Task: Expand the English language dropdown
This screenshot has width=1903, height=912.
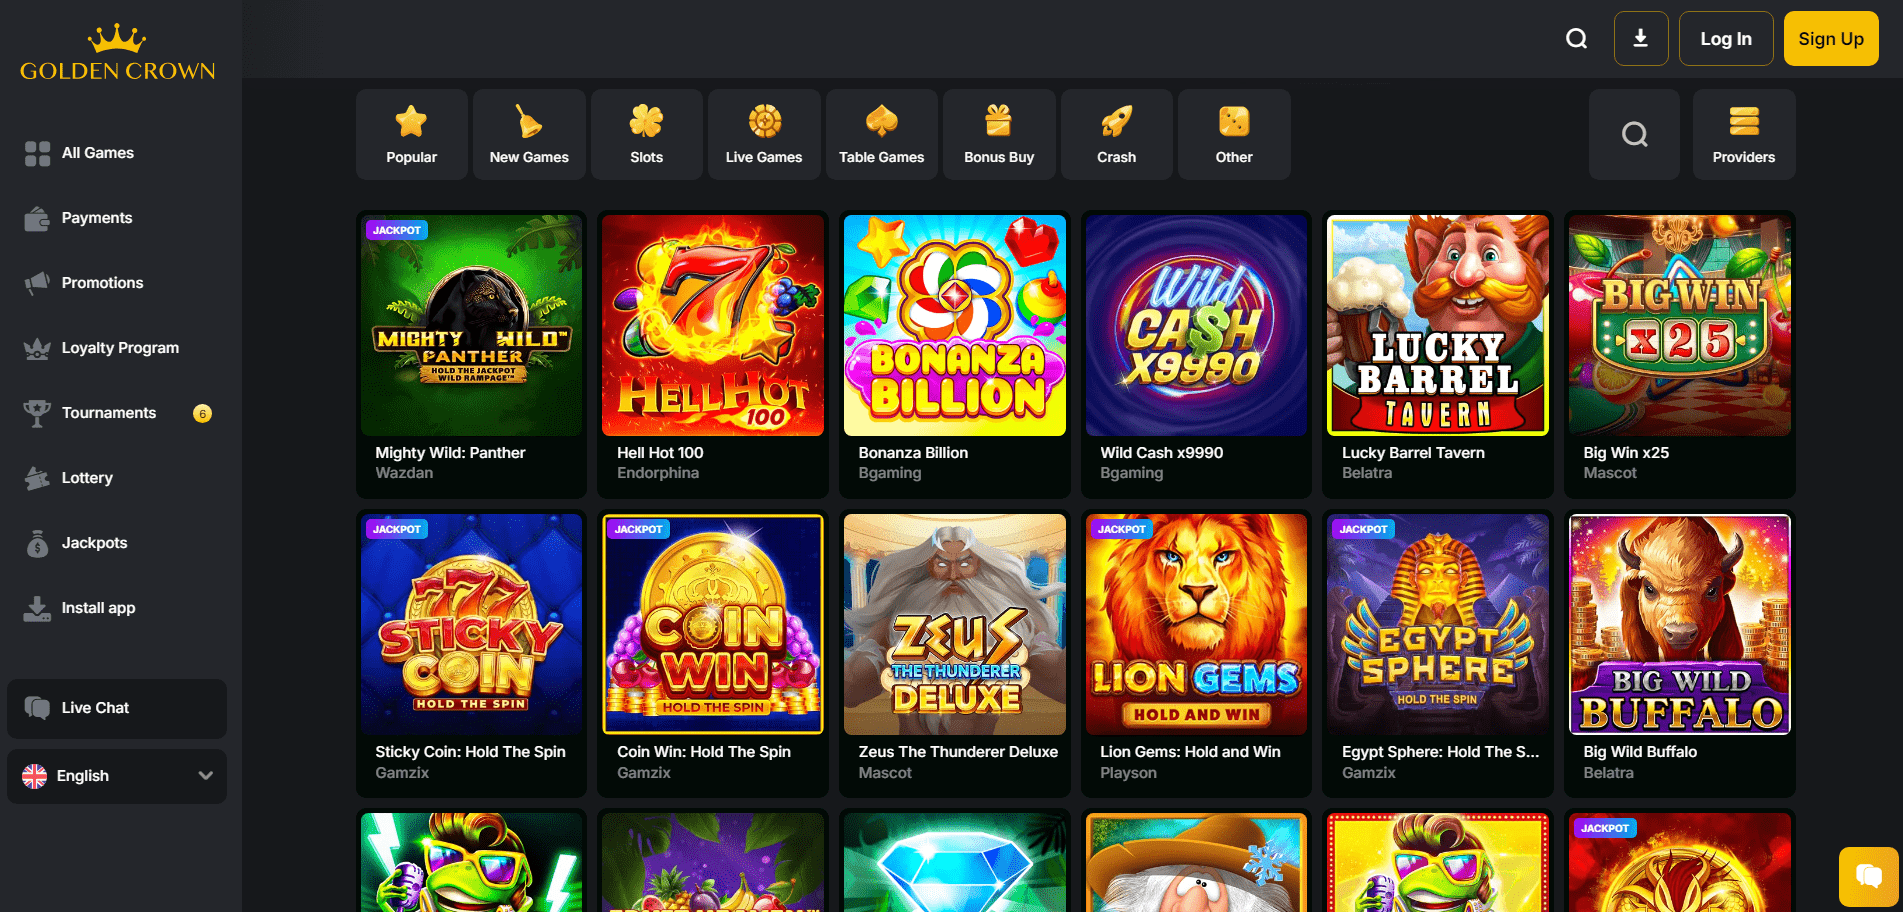Action: coord(117,776)
